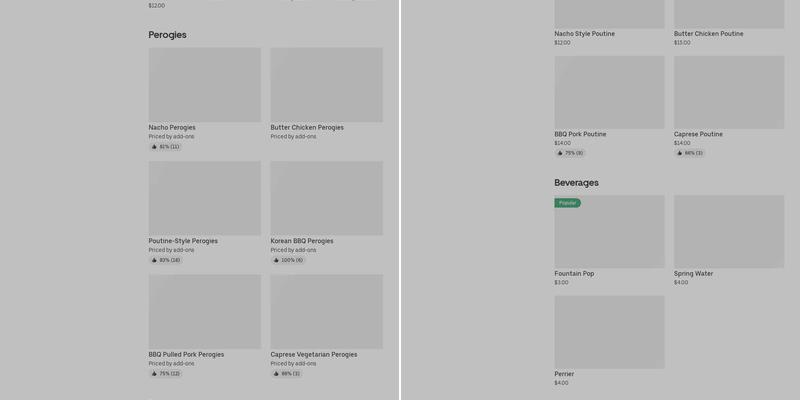800x400 pixels.
Task: Open the BBQ Pork Poutine image
Action: 609,92
